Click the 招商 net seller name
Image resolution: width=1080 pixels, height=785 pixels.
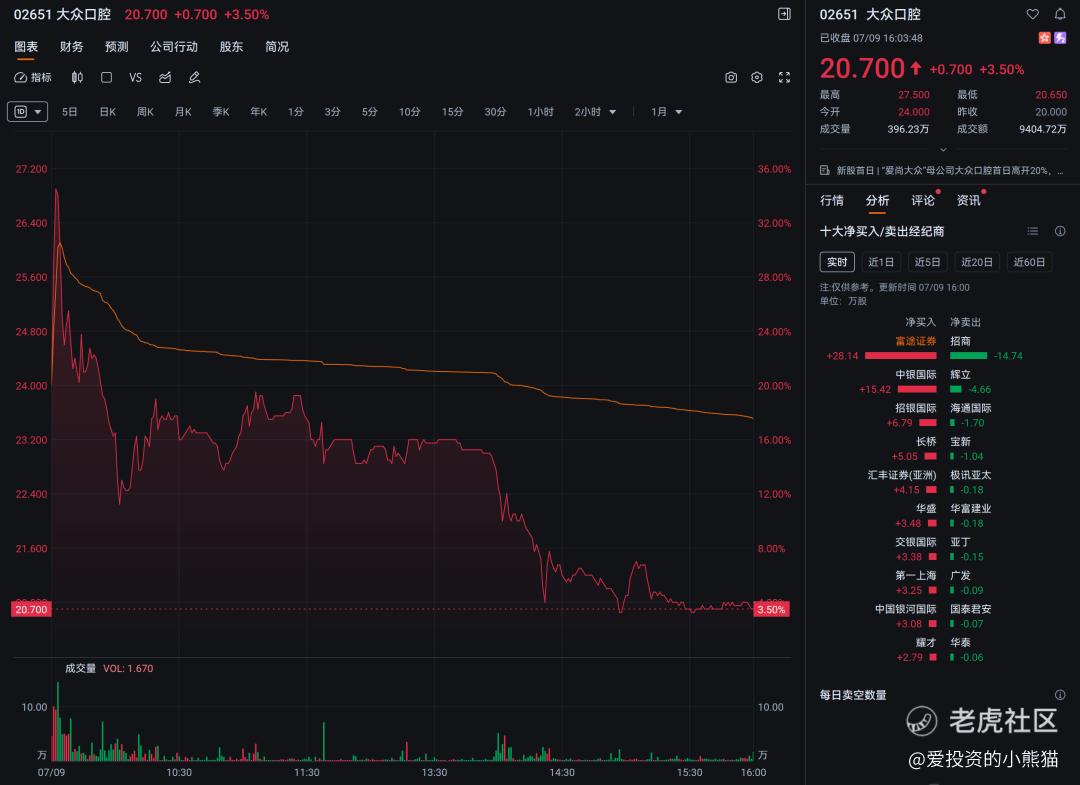[x=960, y=341]
